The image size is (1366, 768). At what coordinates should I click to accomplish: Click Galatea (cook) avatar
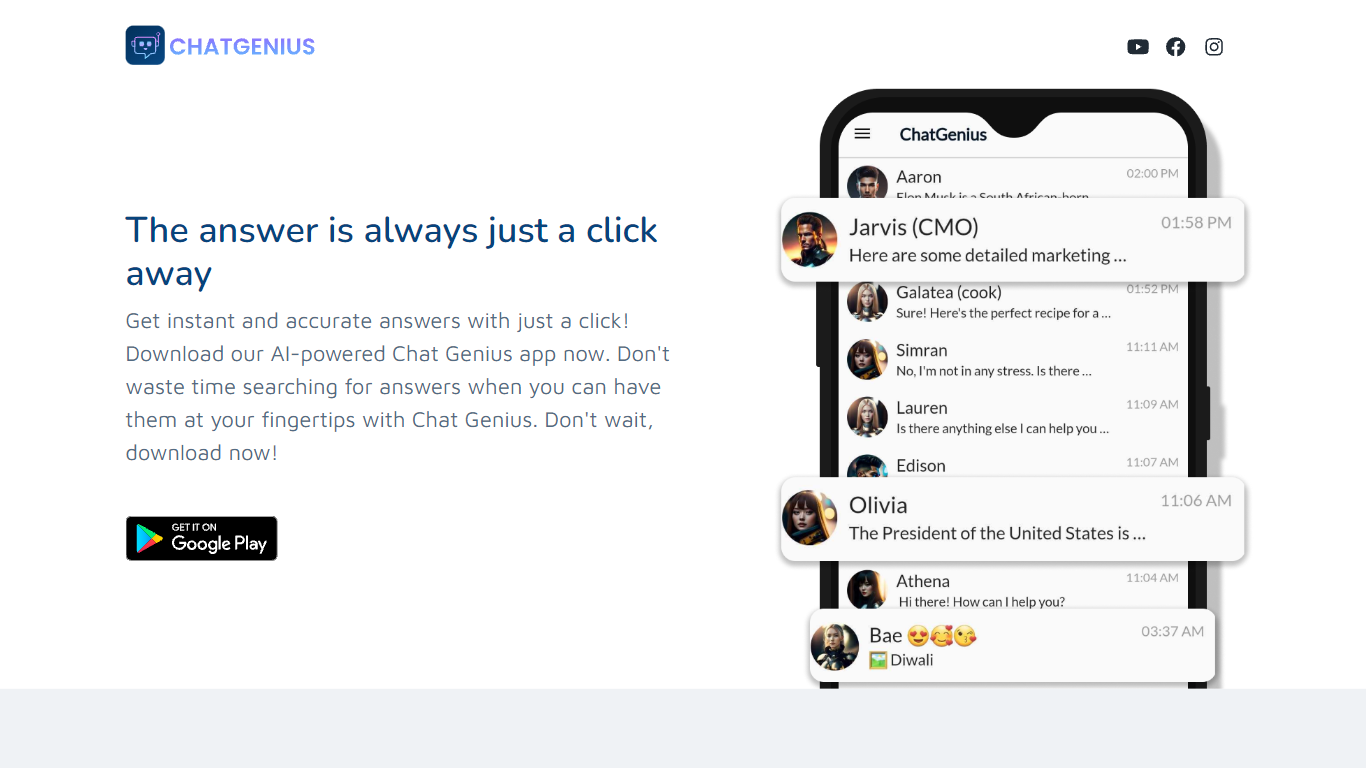click(x=867, y=301)
